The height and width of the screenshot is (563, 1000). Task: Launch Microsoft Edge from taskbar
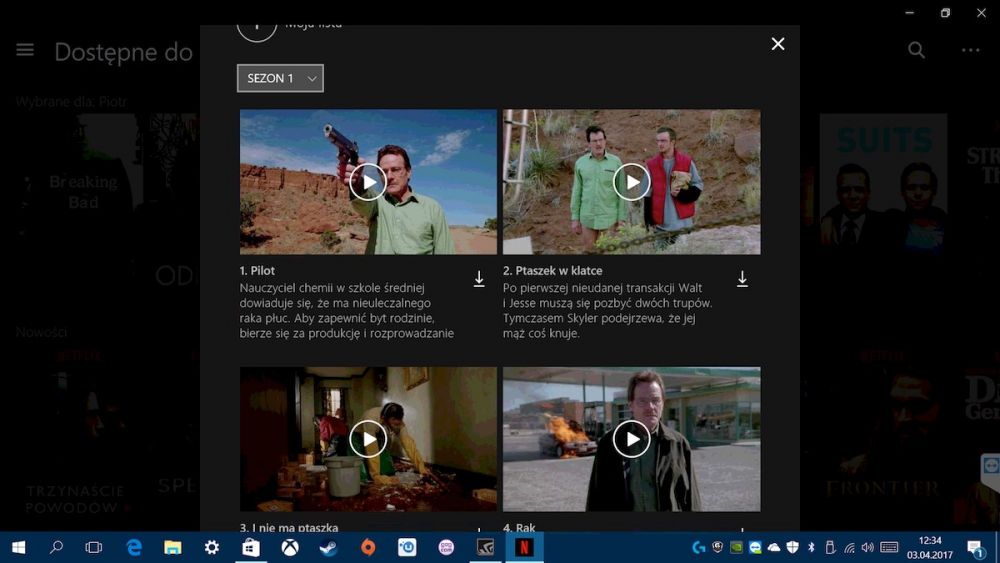click(134, 547)
